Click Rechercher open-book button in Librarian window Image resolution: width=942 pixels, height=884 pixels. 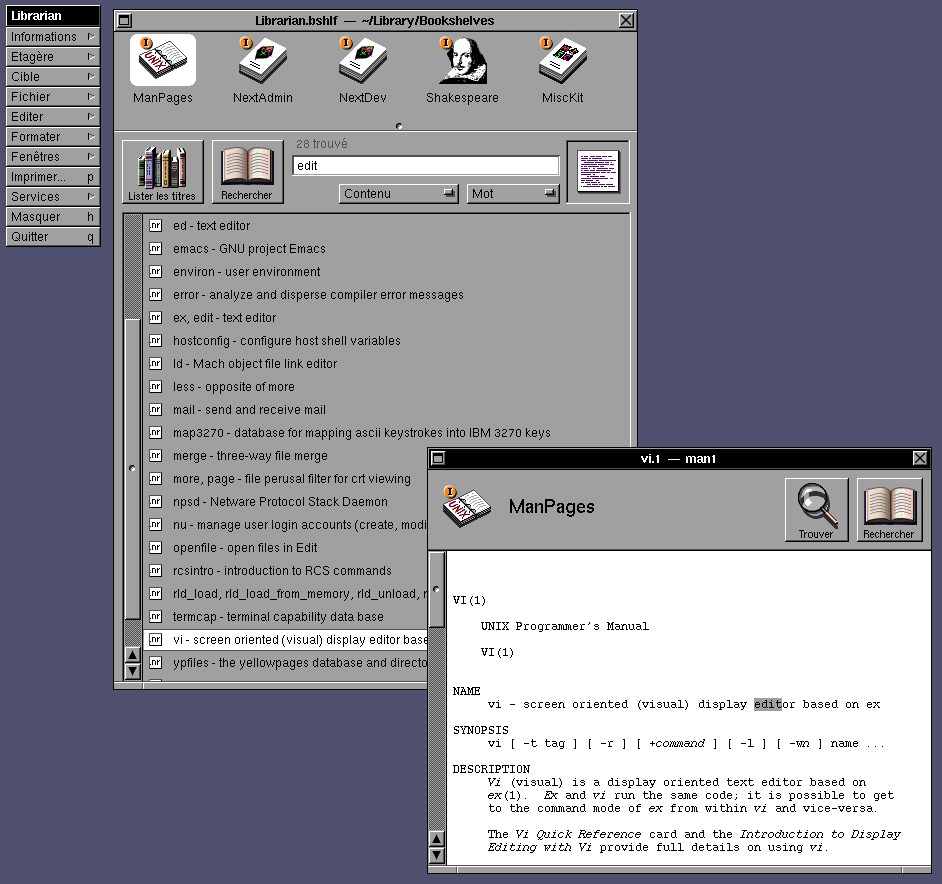click(247, 172)
